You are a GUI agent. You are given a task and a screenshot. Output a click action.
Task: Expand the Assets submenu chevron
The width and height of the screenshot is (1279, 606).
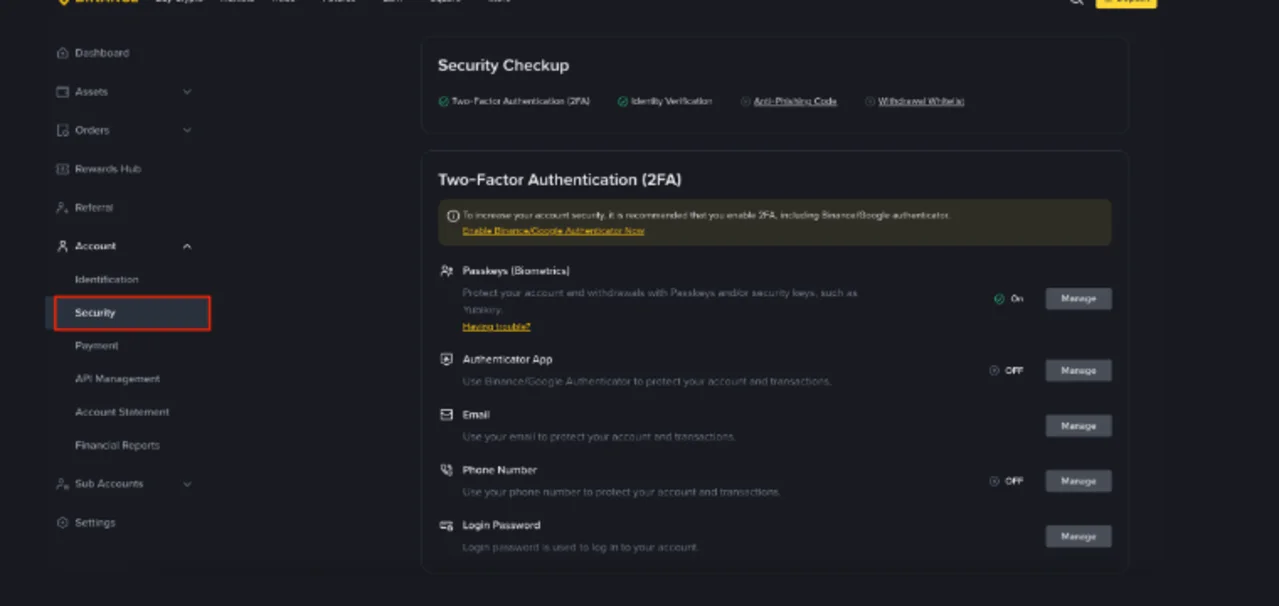click(x=187, y=92)
